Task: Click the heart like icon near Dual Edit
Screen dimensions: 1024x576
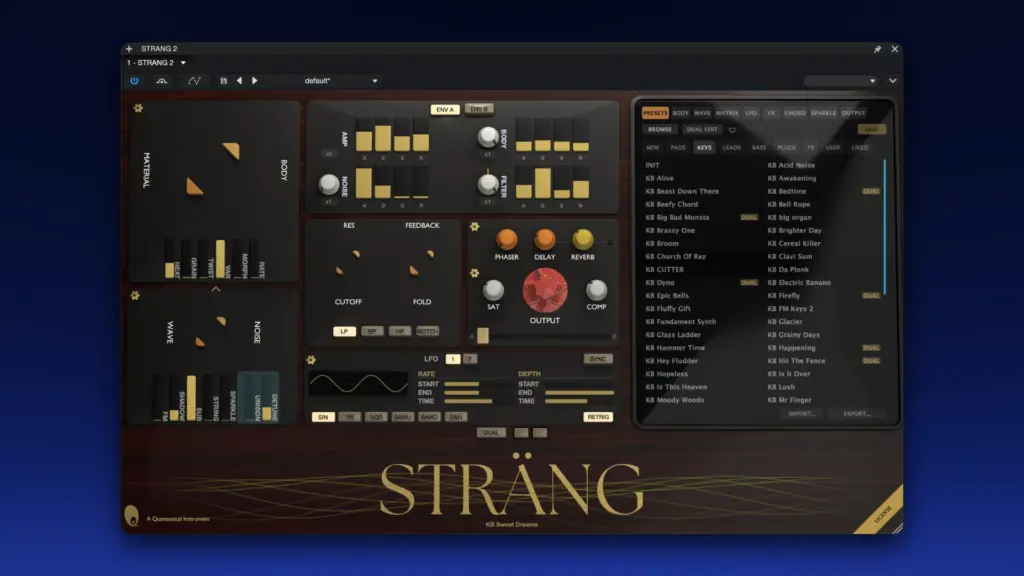Action: click(x=732, y=130)
